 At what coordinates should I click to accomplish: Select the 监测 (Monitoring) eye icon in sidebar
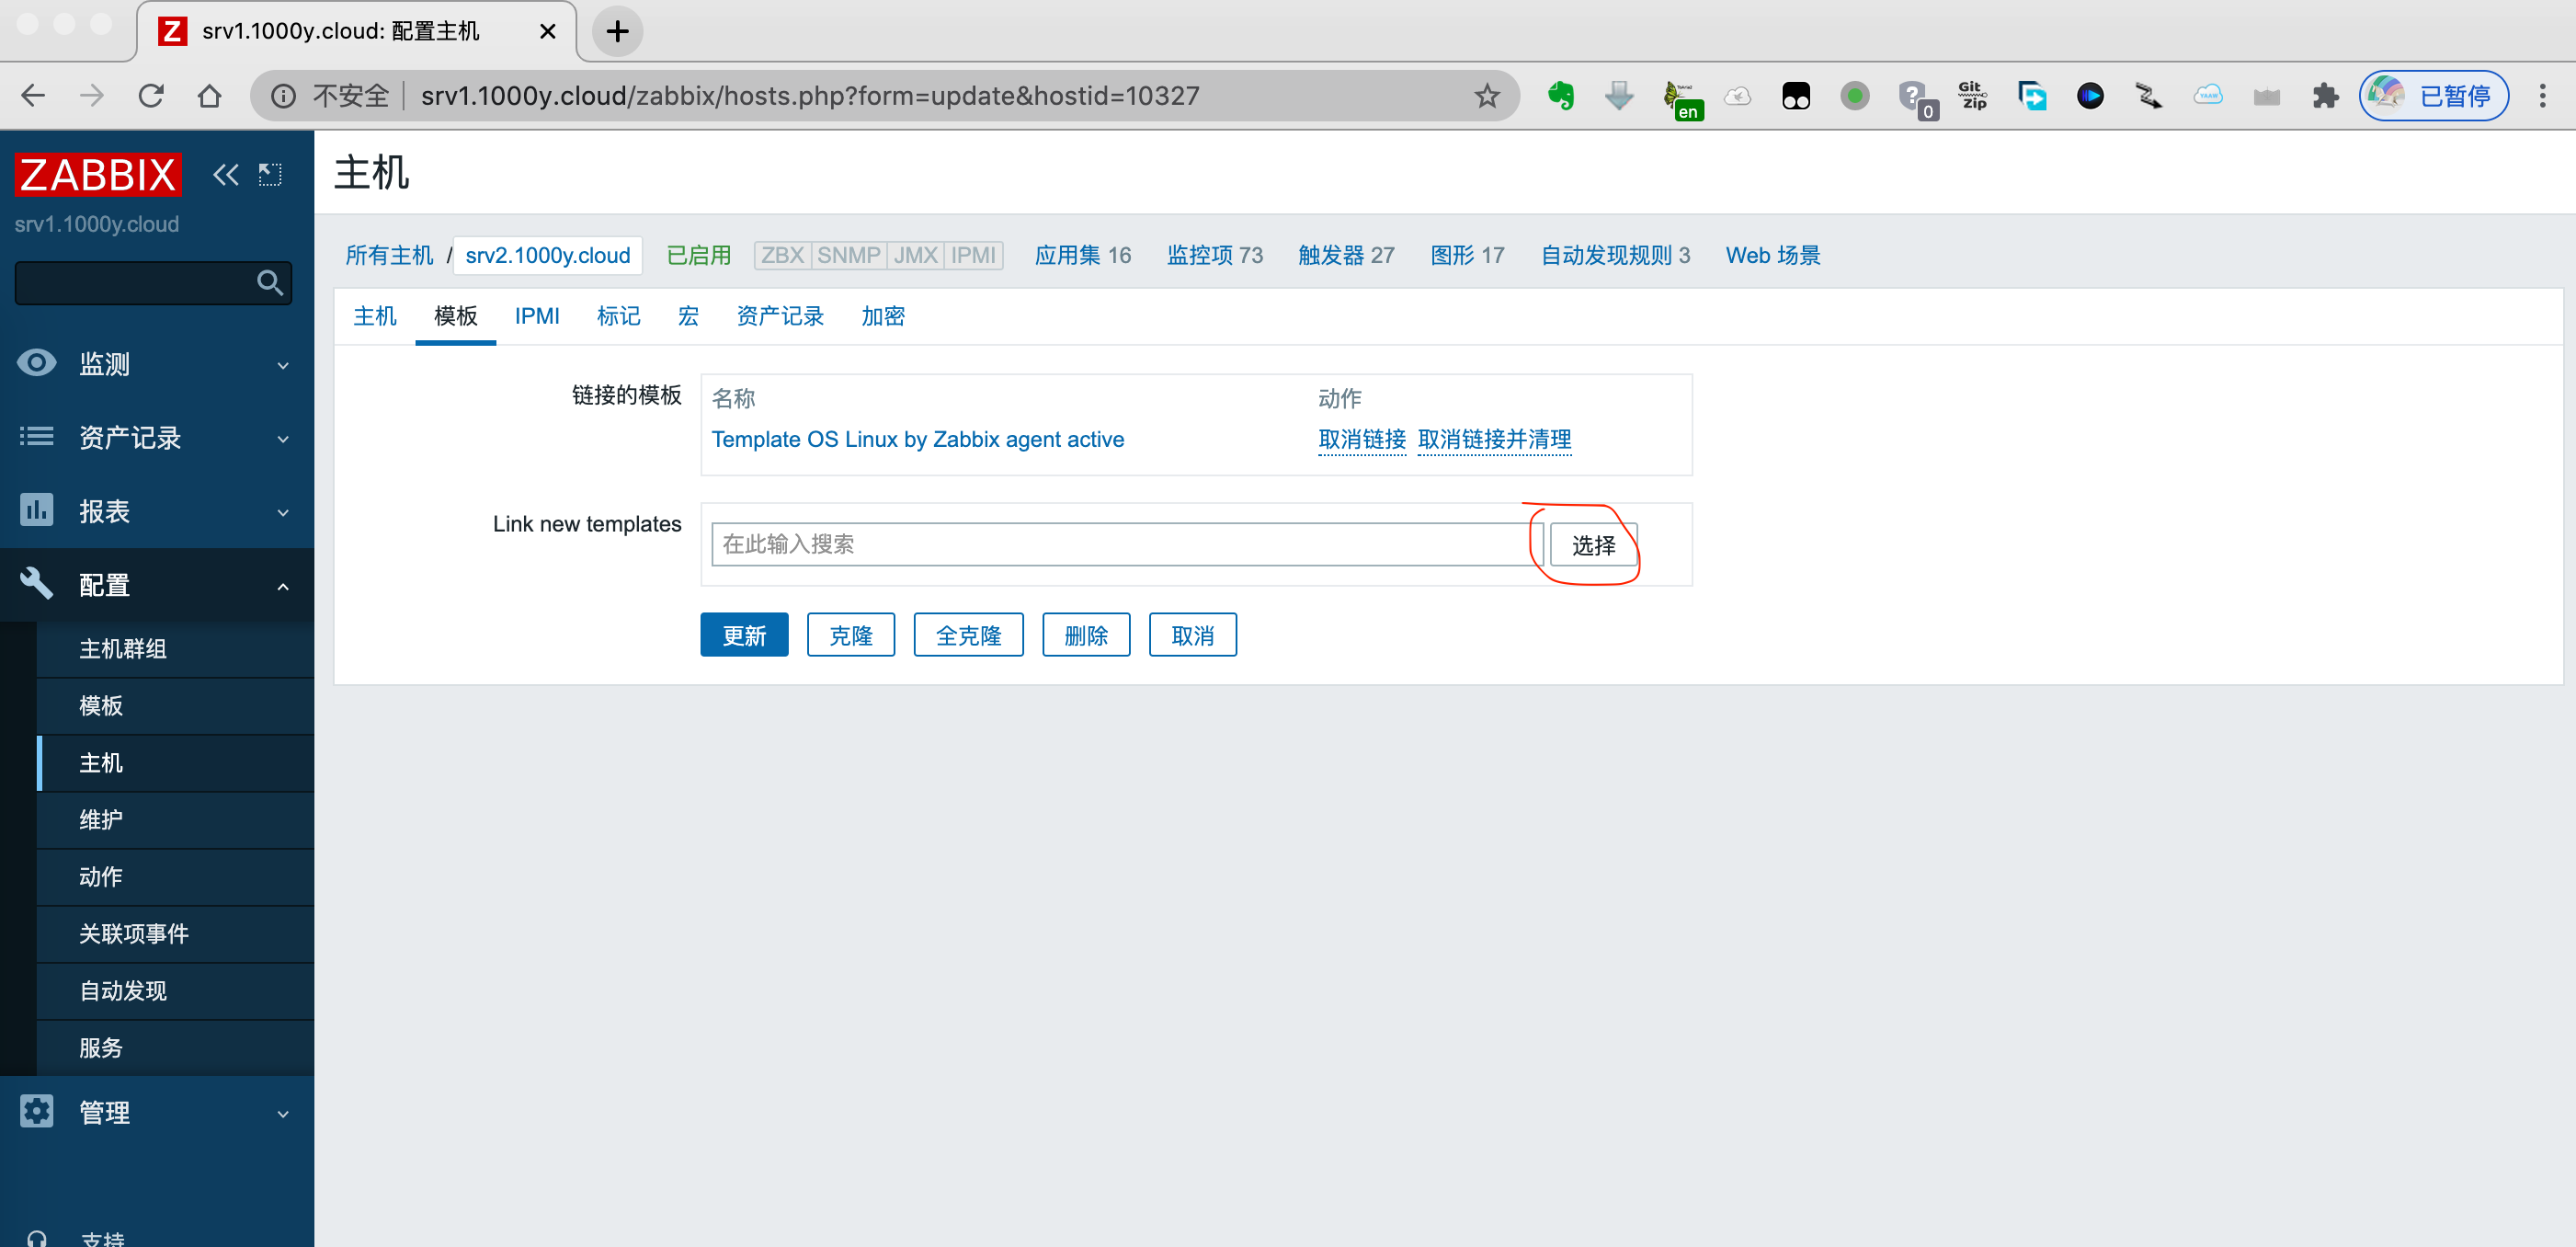(x=36, y=363)
